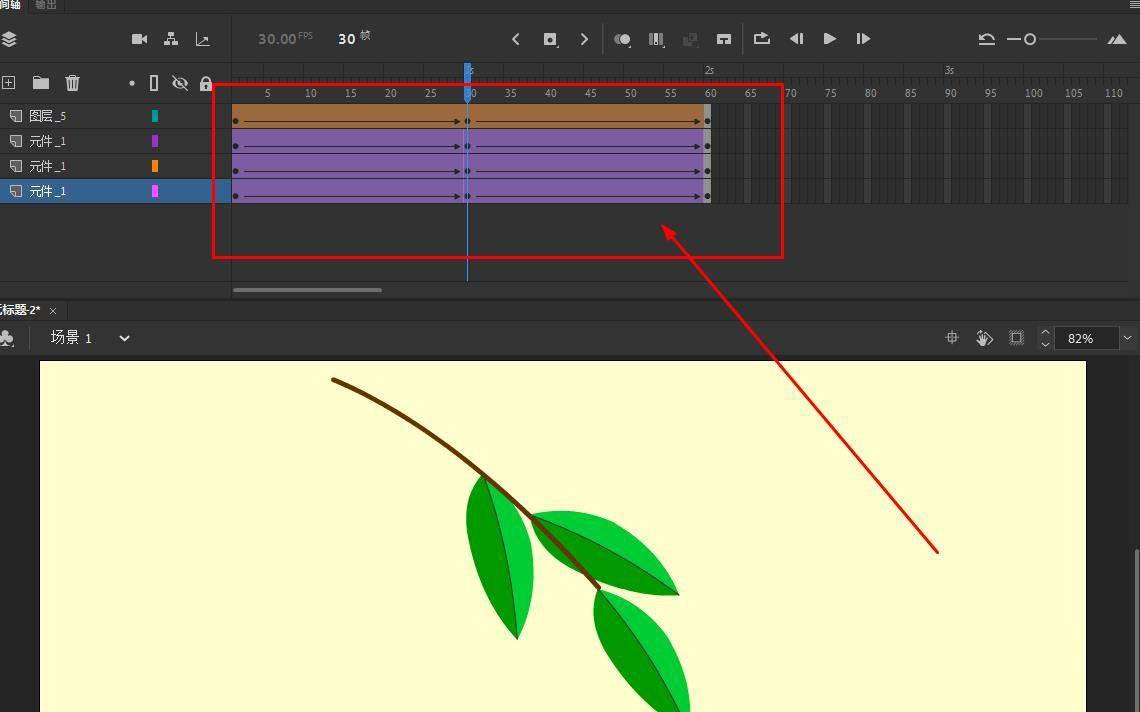Toggle loop playback icon
Viewport: 1140px width, 712px height.
[x=761, y=39]
